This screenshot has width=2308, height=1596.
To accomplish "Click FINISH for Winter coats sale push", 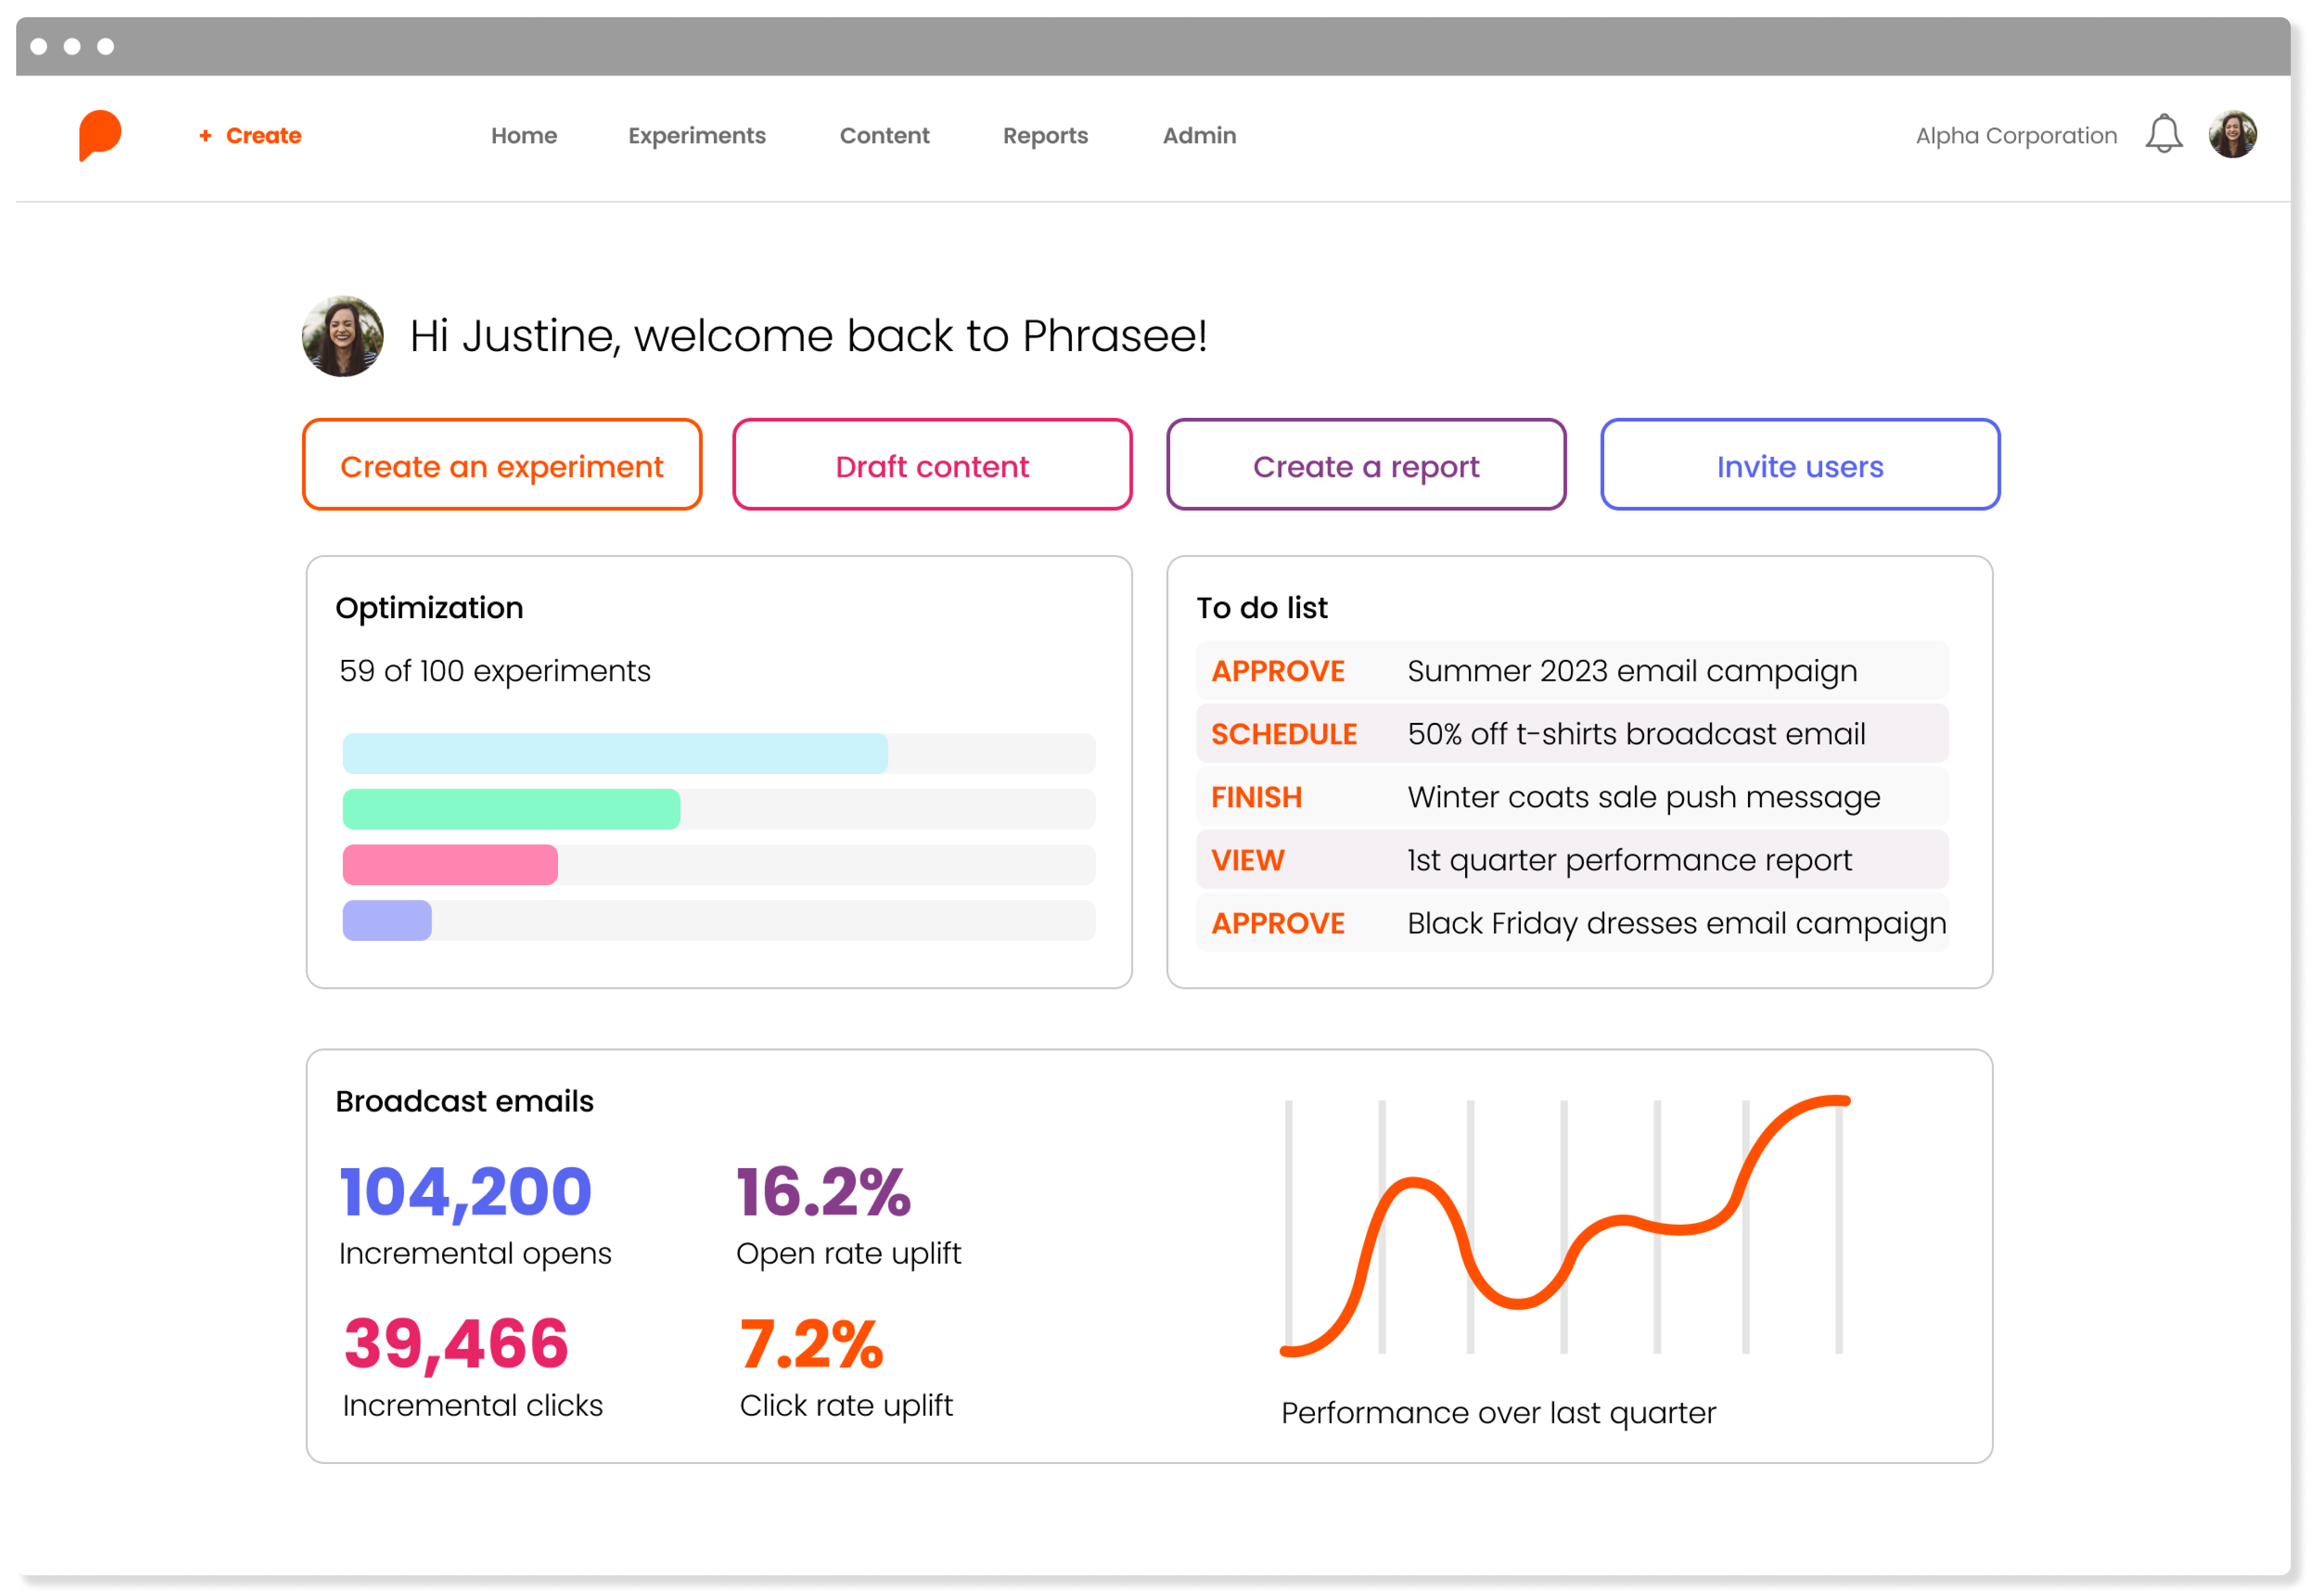I will click(1257, 797).
